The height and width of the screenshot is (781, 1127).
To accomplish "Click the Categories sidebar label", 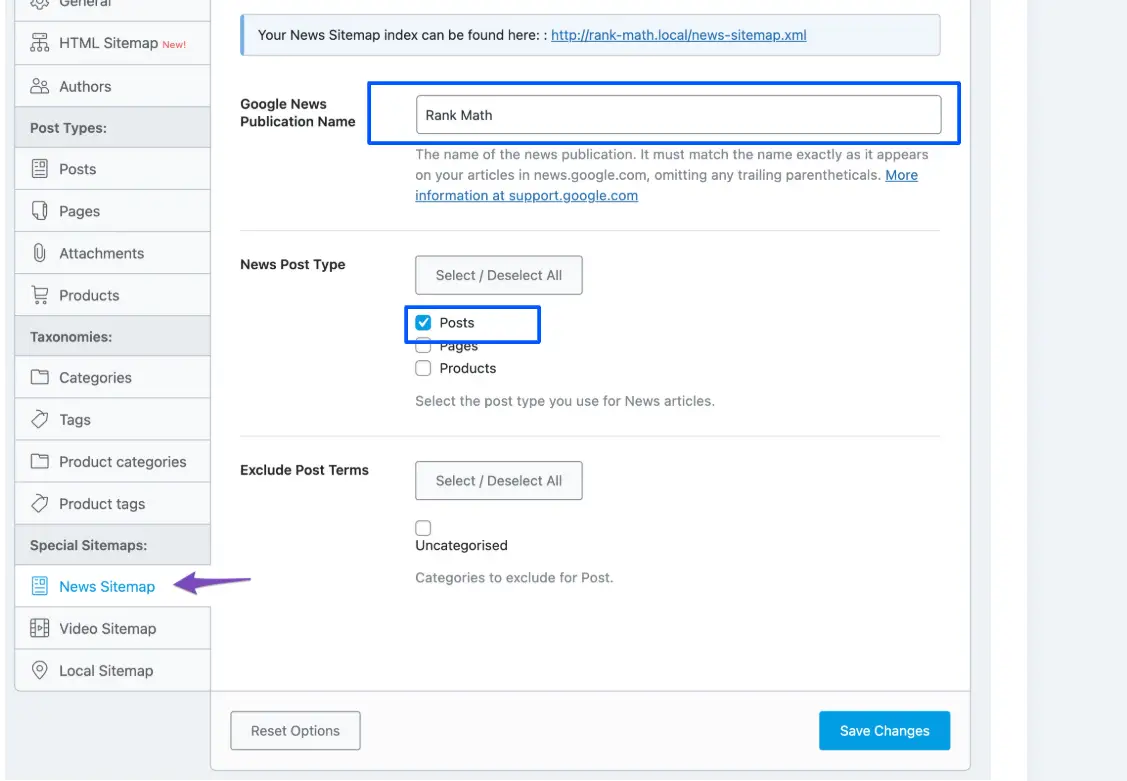I will 96,378.
